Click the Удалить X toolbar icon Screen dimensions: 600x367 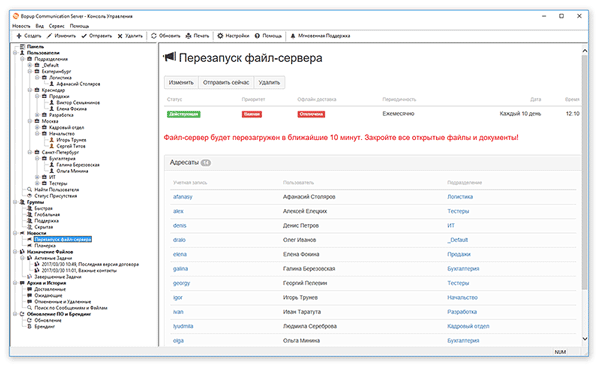(x=120, y=36)
